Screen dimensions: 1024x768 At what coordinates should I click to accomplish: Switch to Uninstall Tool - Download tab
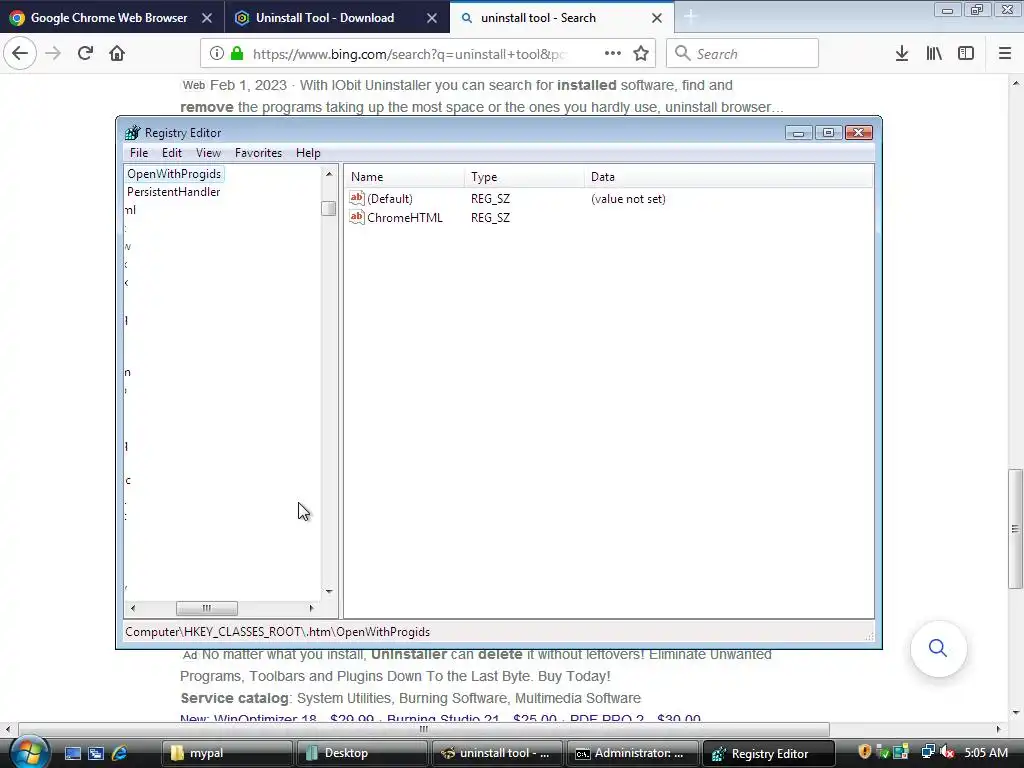(325, 18)
